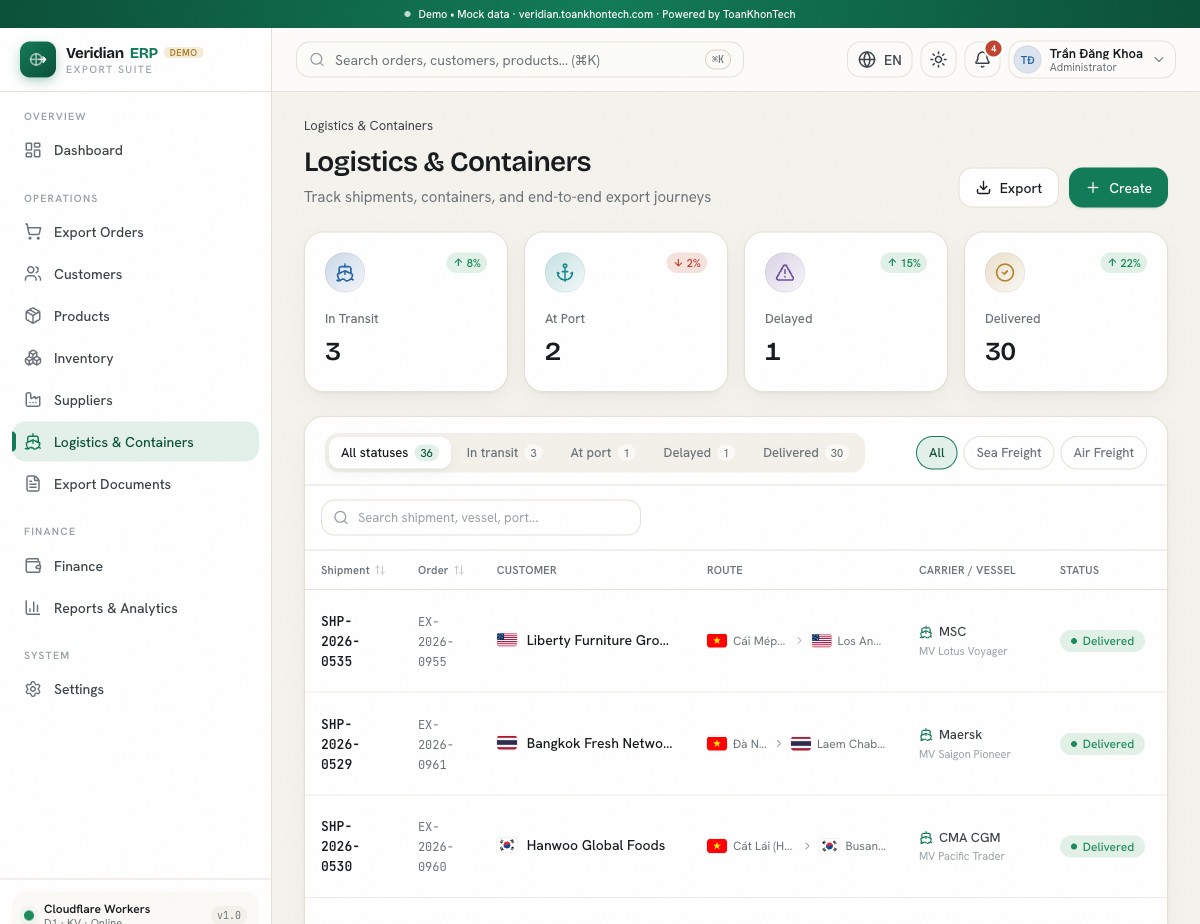Click the TD avatar circle
This screenshot has height=924, width=1200.
[x=1027, y=60]
